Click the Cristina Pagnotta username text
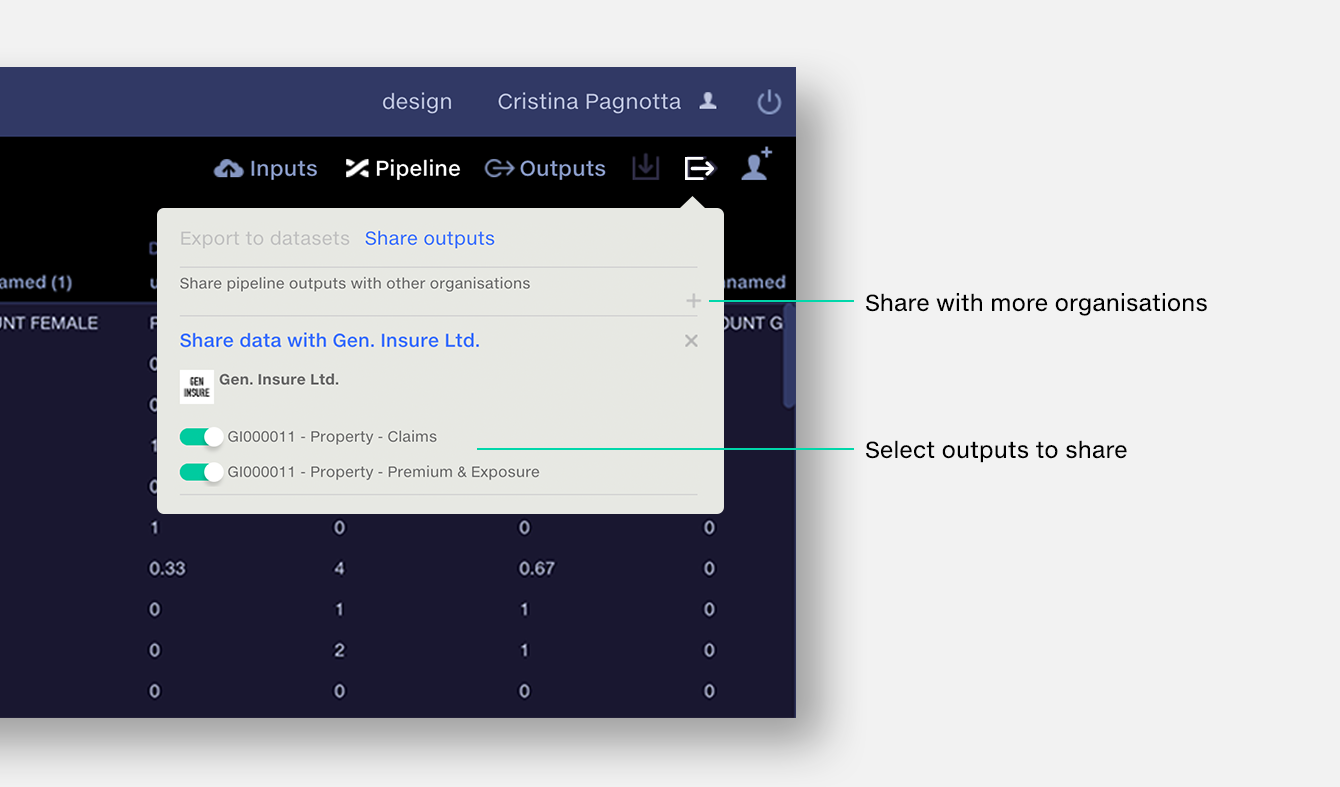Viewport: 1340px width, 787px height. tap(589, 101)
